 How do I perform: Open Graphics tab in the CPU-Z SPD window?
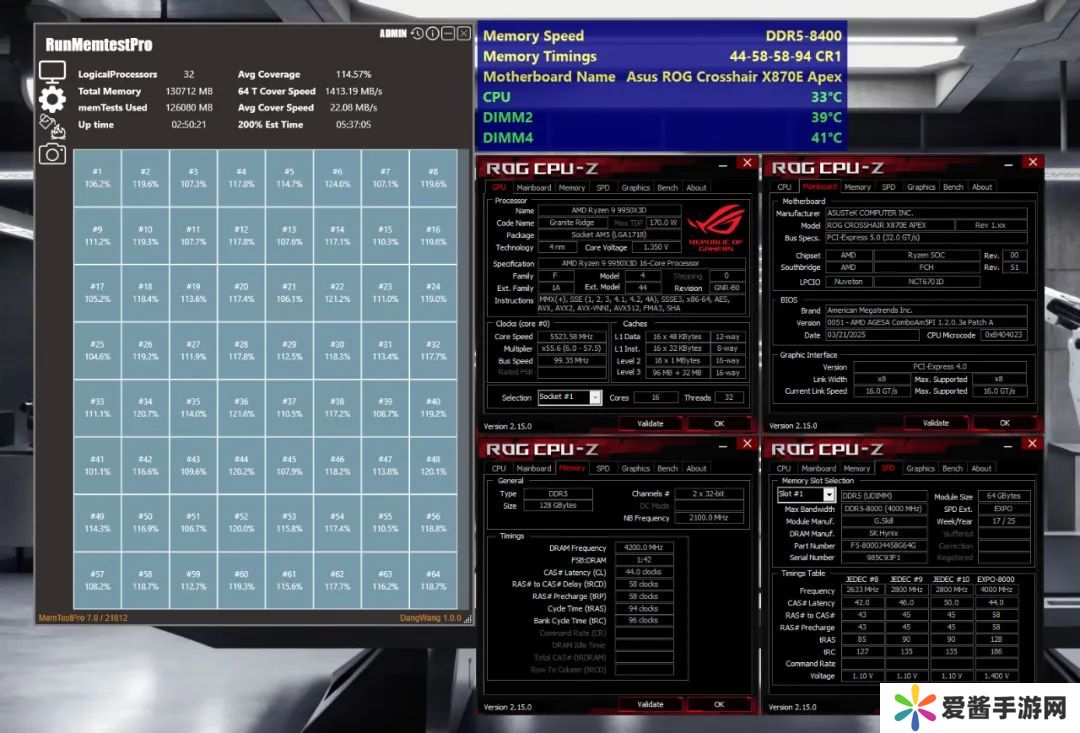click(920, 468)
